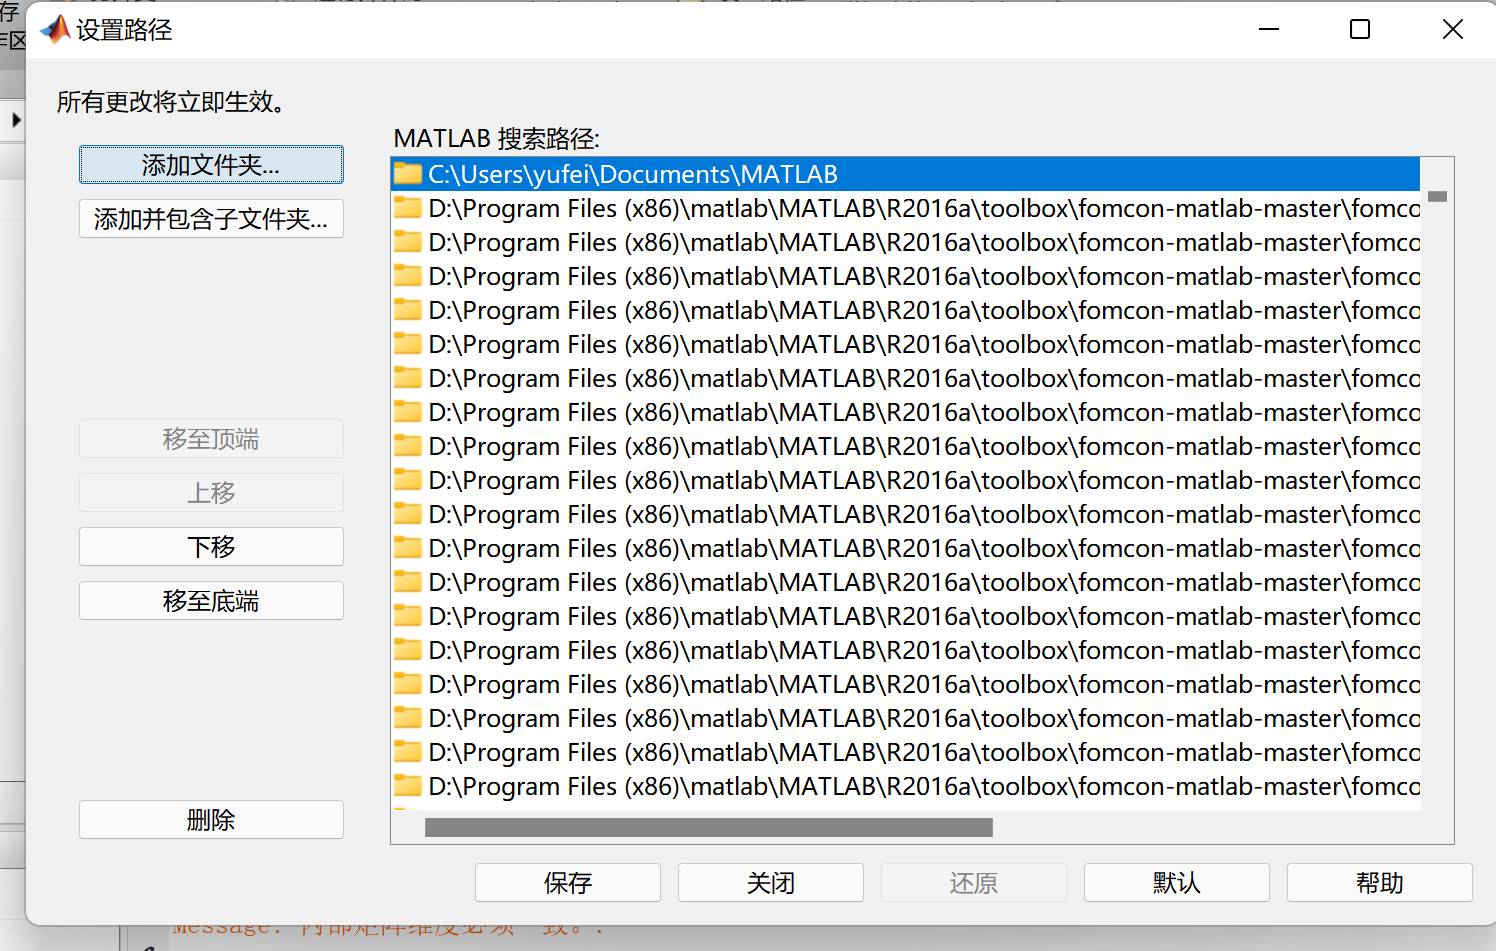Click the greyed-out 上移 button
The height and width of the screenshot is (951, 1496).
[x=211, y=493]
